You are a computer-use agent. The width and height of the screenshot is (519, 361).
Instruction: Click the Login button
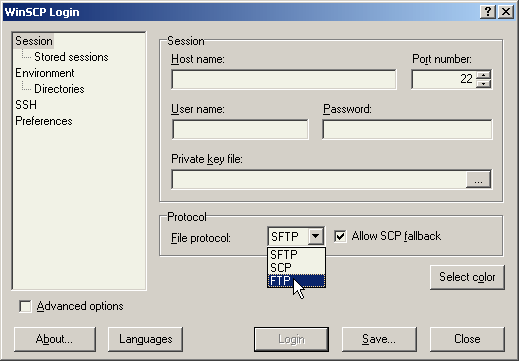coord(291,339)
